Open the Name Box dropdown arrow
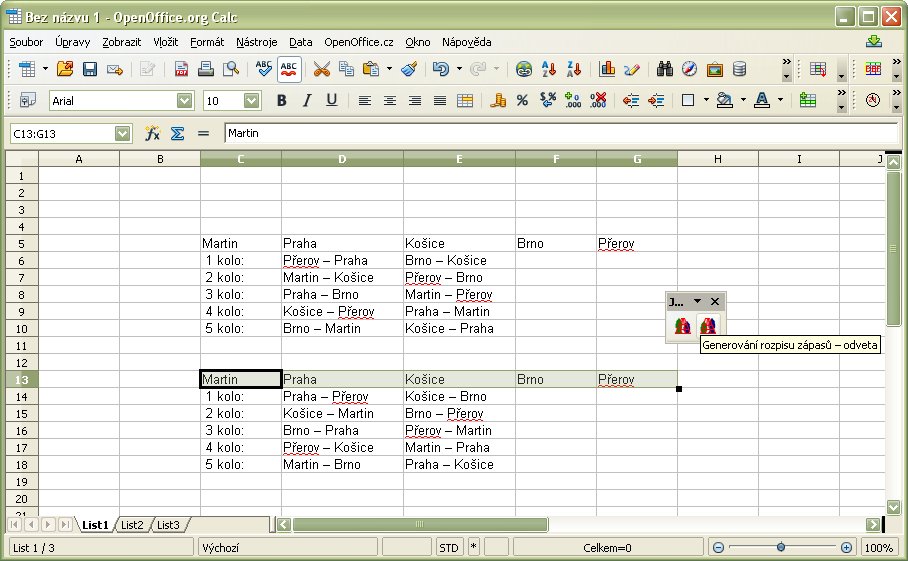This screenshot has height=561, width=908. point(122,134)
